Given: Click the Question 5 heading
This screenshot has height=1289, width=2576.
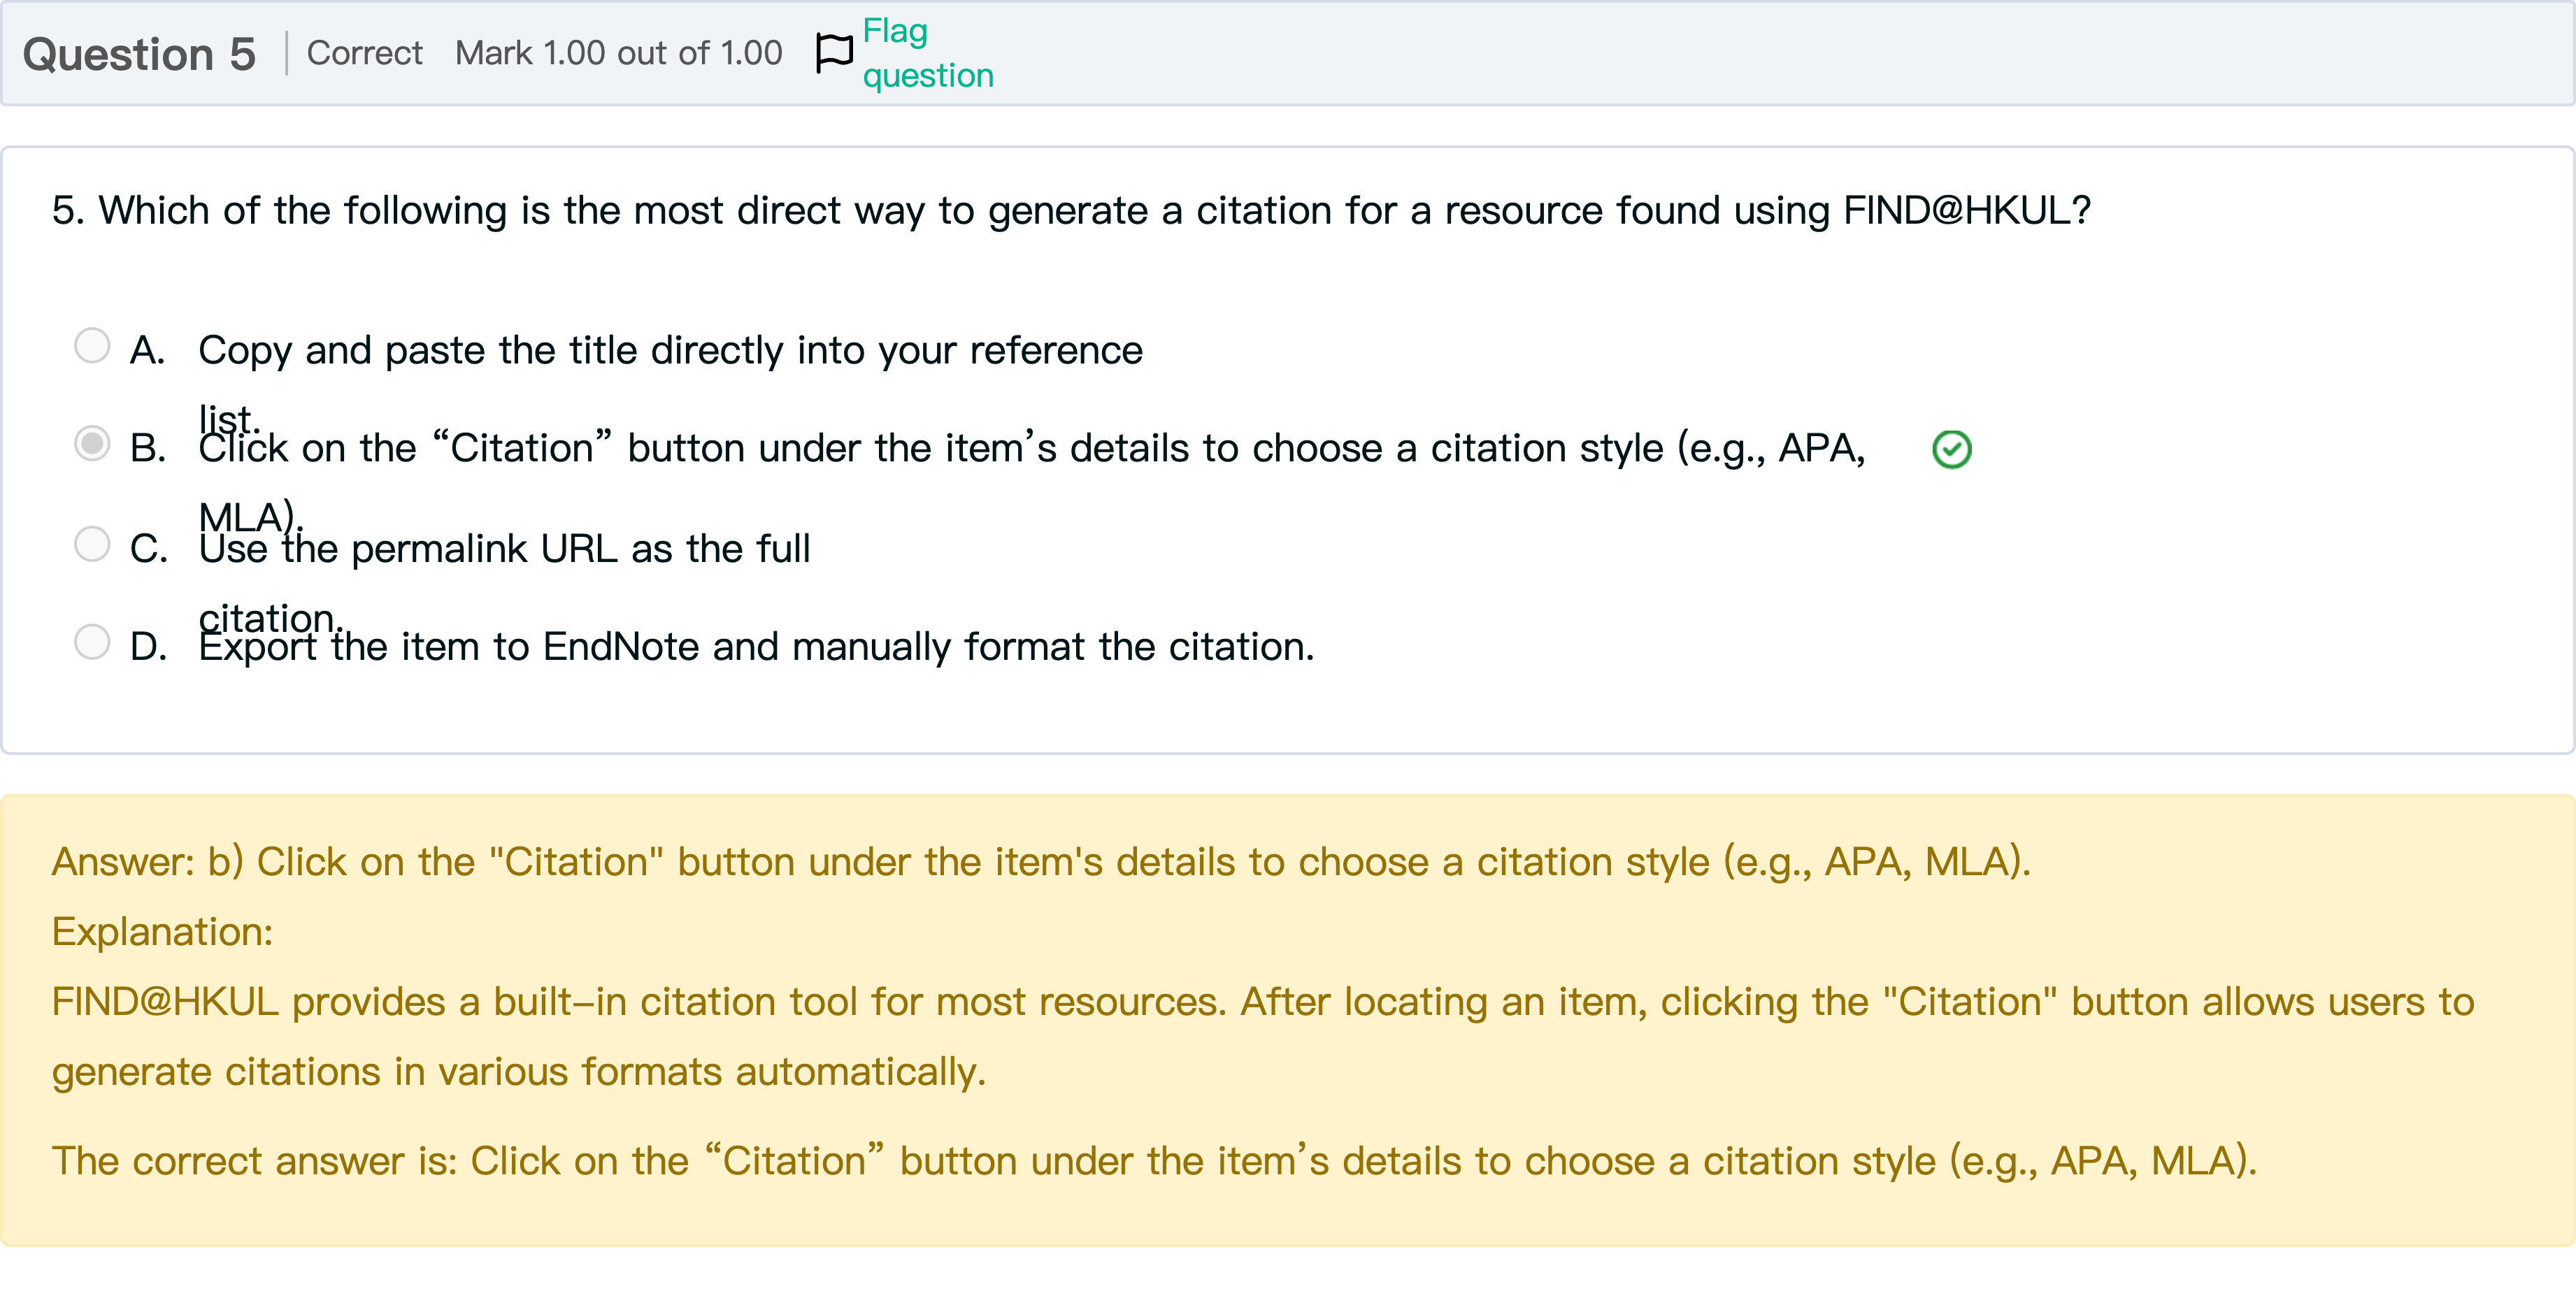Looking at the screenshot, I should tap(139, 54).
